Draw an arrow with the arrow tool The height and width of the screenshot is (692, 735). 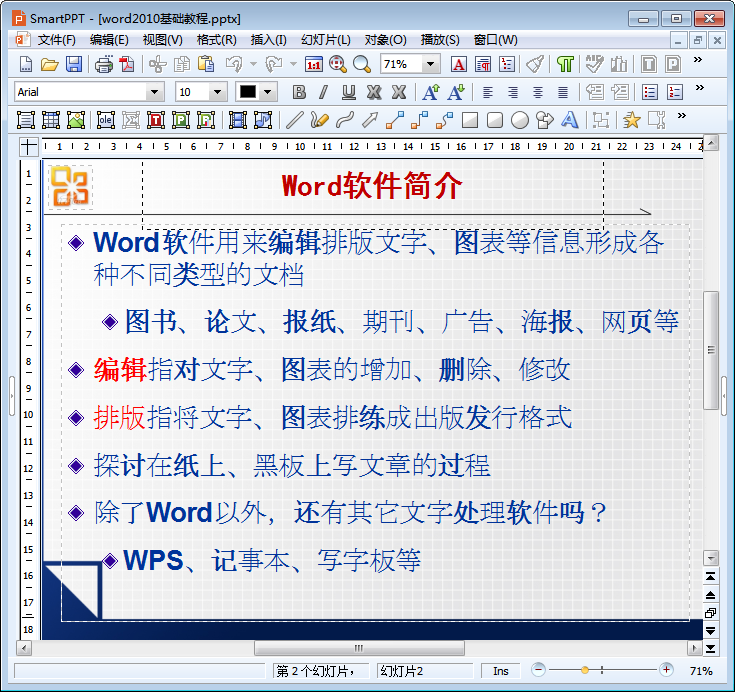tap(370, 120)
